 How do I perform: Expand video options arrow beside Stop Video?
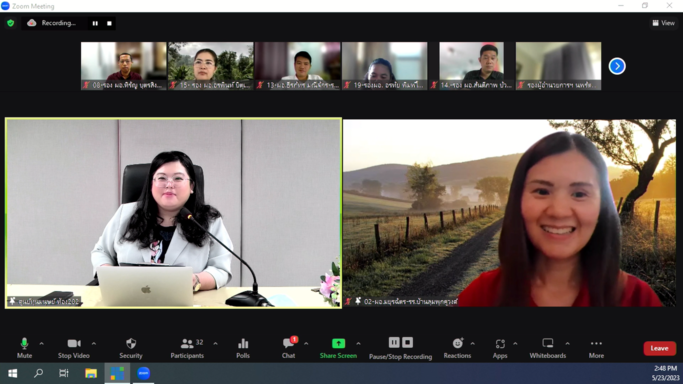click(94, 344)
